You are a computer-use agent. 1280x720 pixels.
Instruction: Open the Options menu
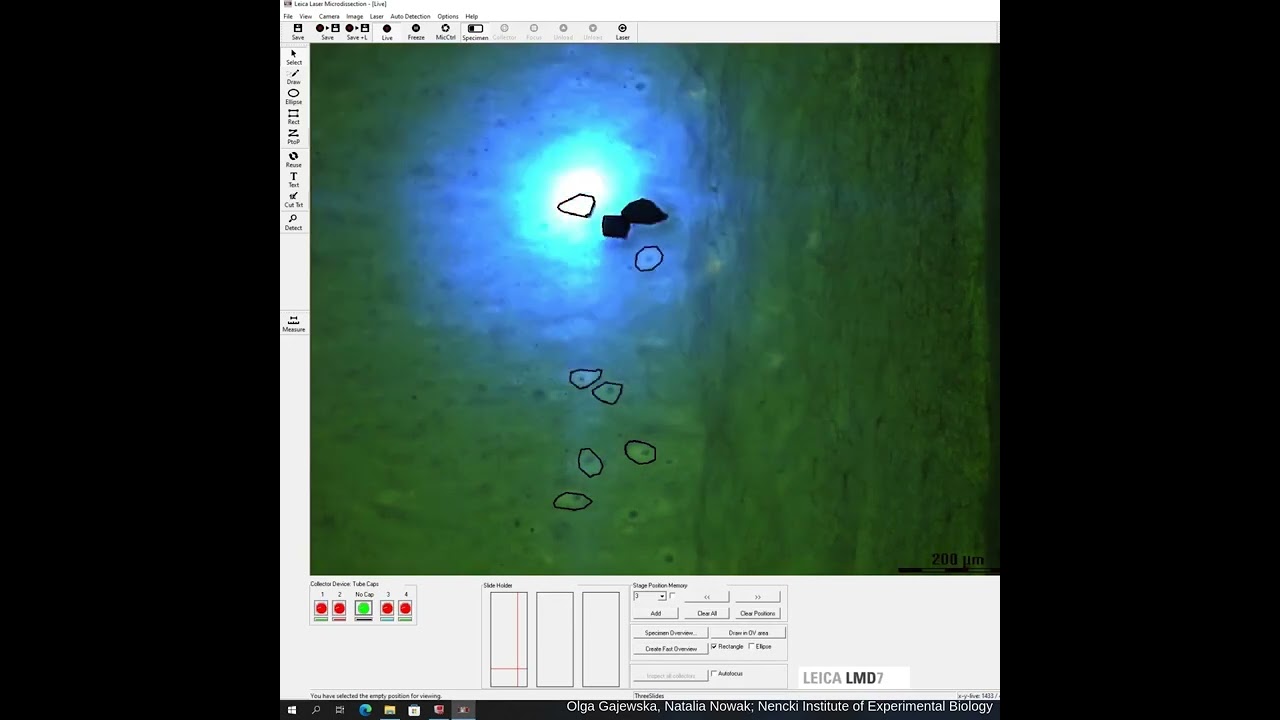(x=448, y=16)
